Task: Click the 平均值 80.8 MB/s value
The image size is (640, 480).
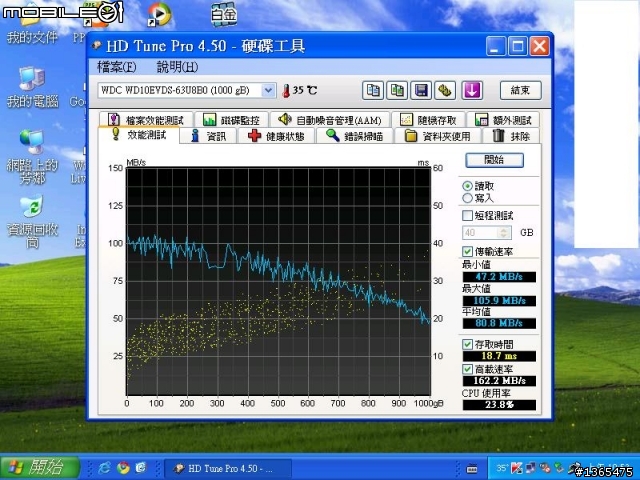Action: pos(499,323)
